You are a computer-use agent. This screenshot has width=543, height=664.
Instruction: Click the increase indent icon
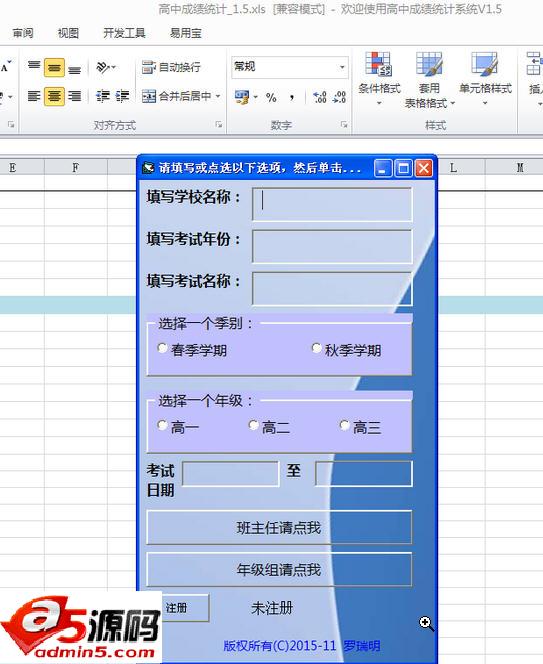(x=122, y=96)
